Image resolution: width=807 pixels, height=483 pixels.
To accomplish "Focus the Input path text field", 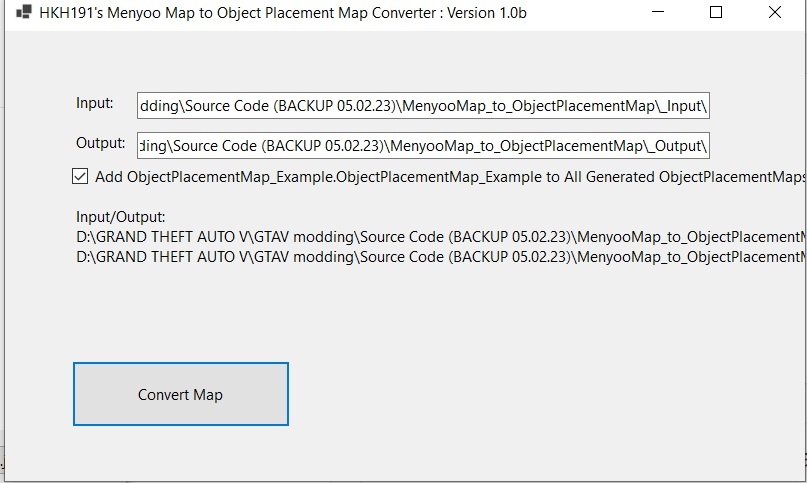I will tap(424, 105).
